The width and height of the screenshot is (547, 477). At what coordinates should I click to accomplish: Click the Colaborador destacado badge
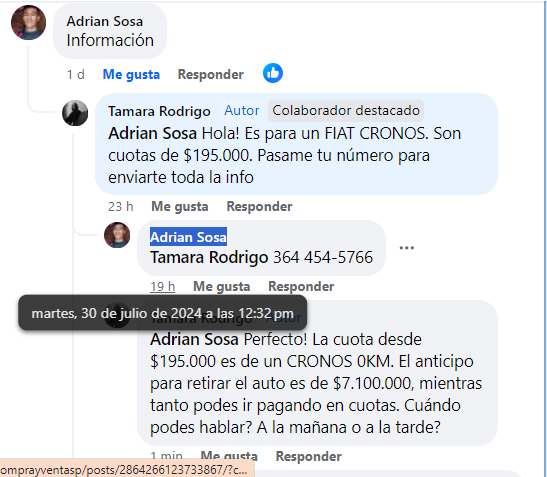click(346, 111)
